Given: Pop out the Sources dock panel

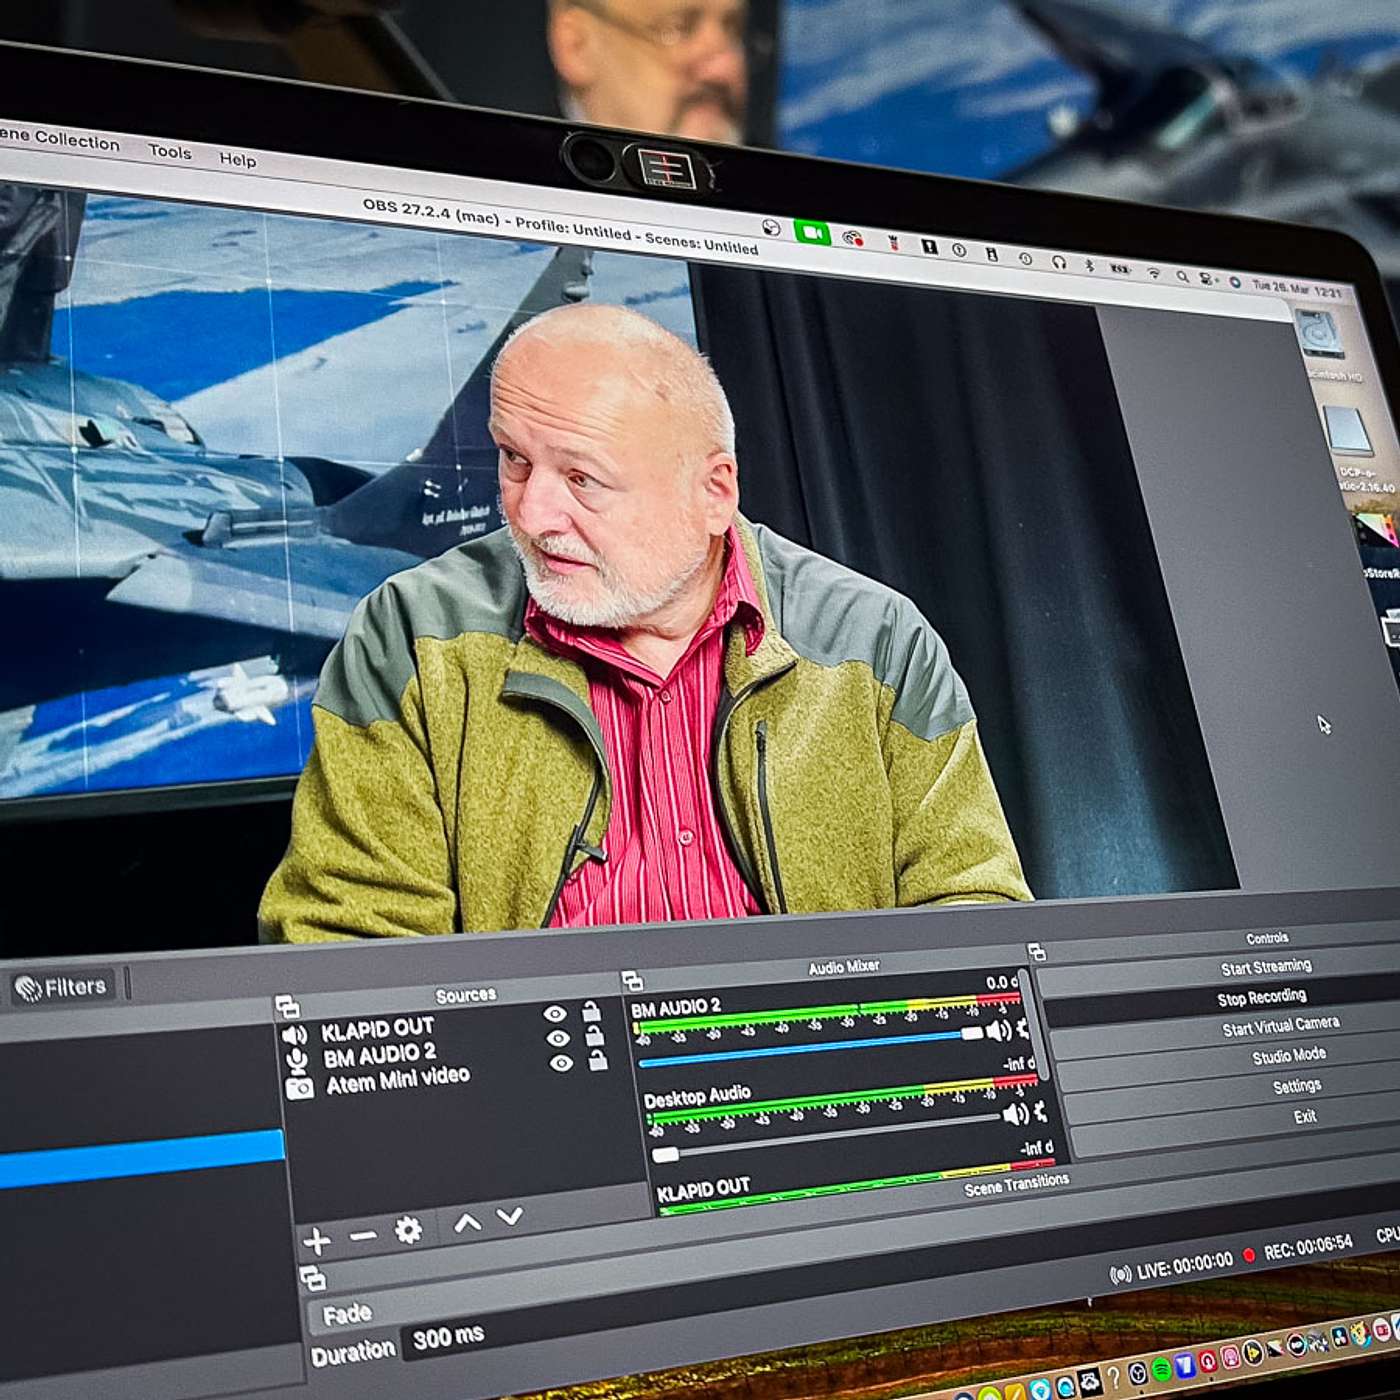Looking at the screenshot, I should click(x=287, y=1005).
